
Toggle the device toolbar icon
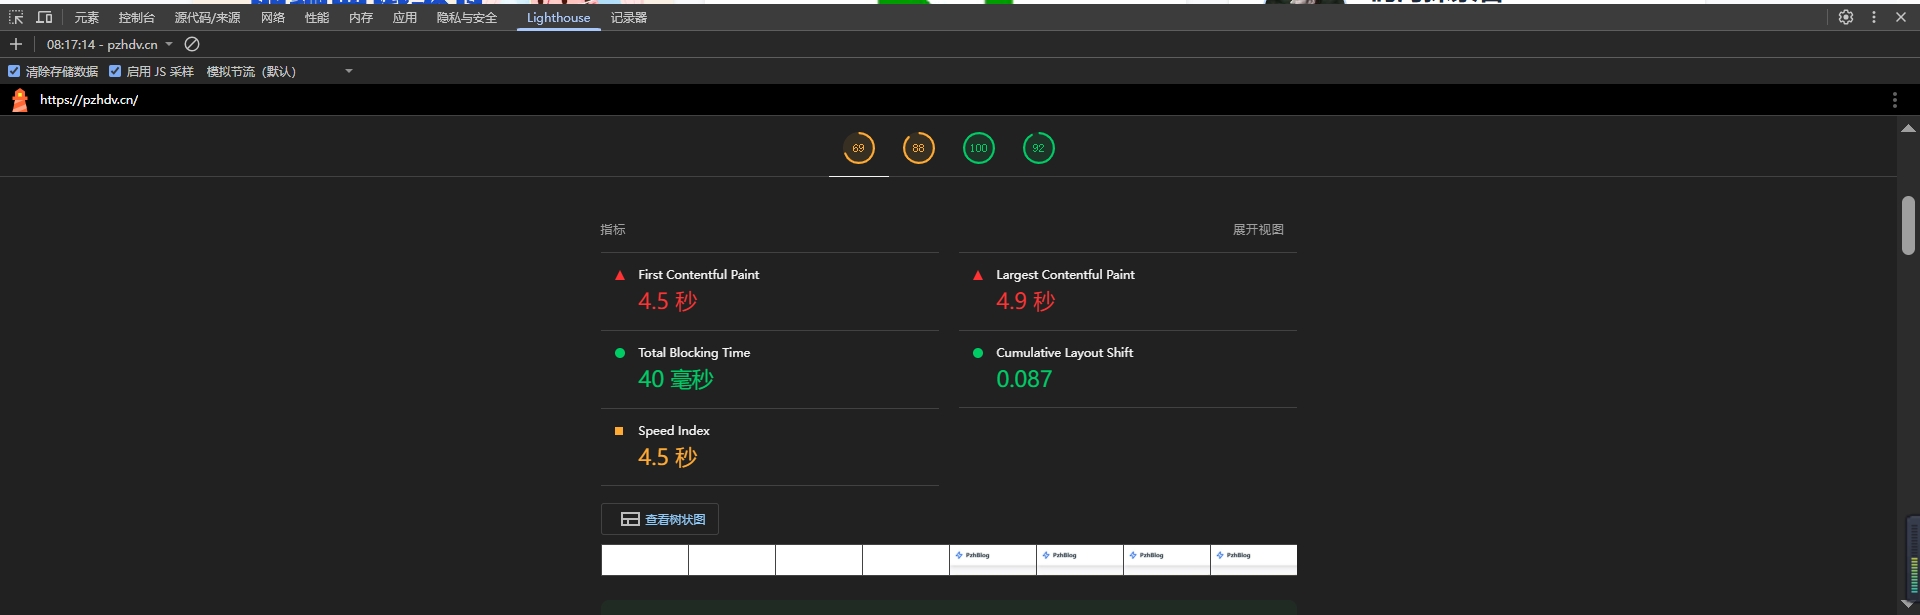[44, 17]
